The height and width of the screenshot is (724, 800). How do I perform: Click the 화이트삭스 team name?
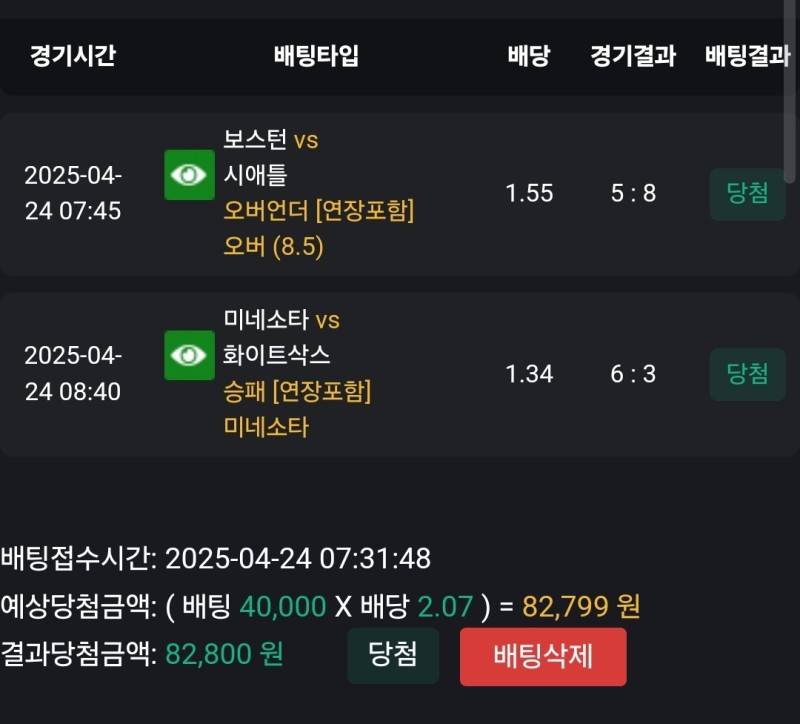[x=277, y=355]
